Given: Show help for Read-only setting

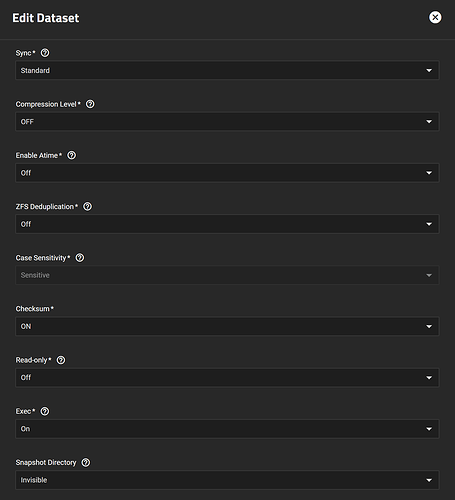Looking at the screenshot, I should tap(61, 360).
